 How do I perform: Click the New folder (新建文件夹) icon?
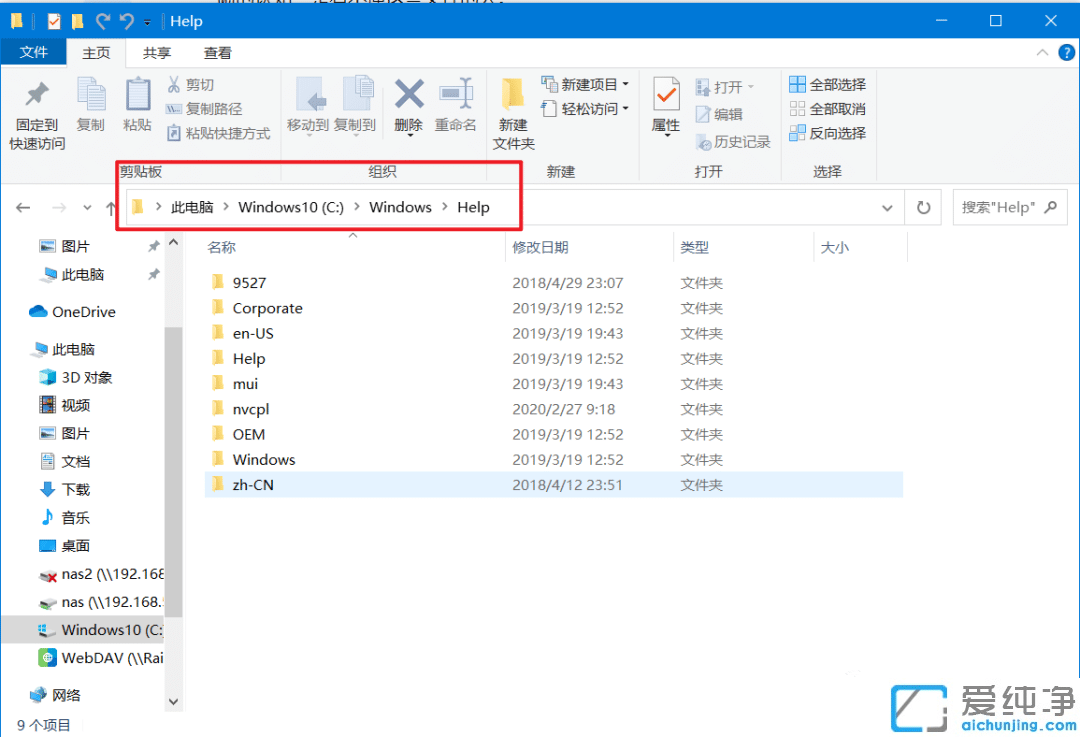pos(513,94)
